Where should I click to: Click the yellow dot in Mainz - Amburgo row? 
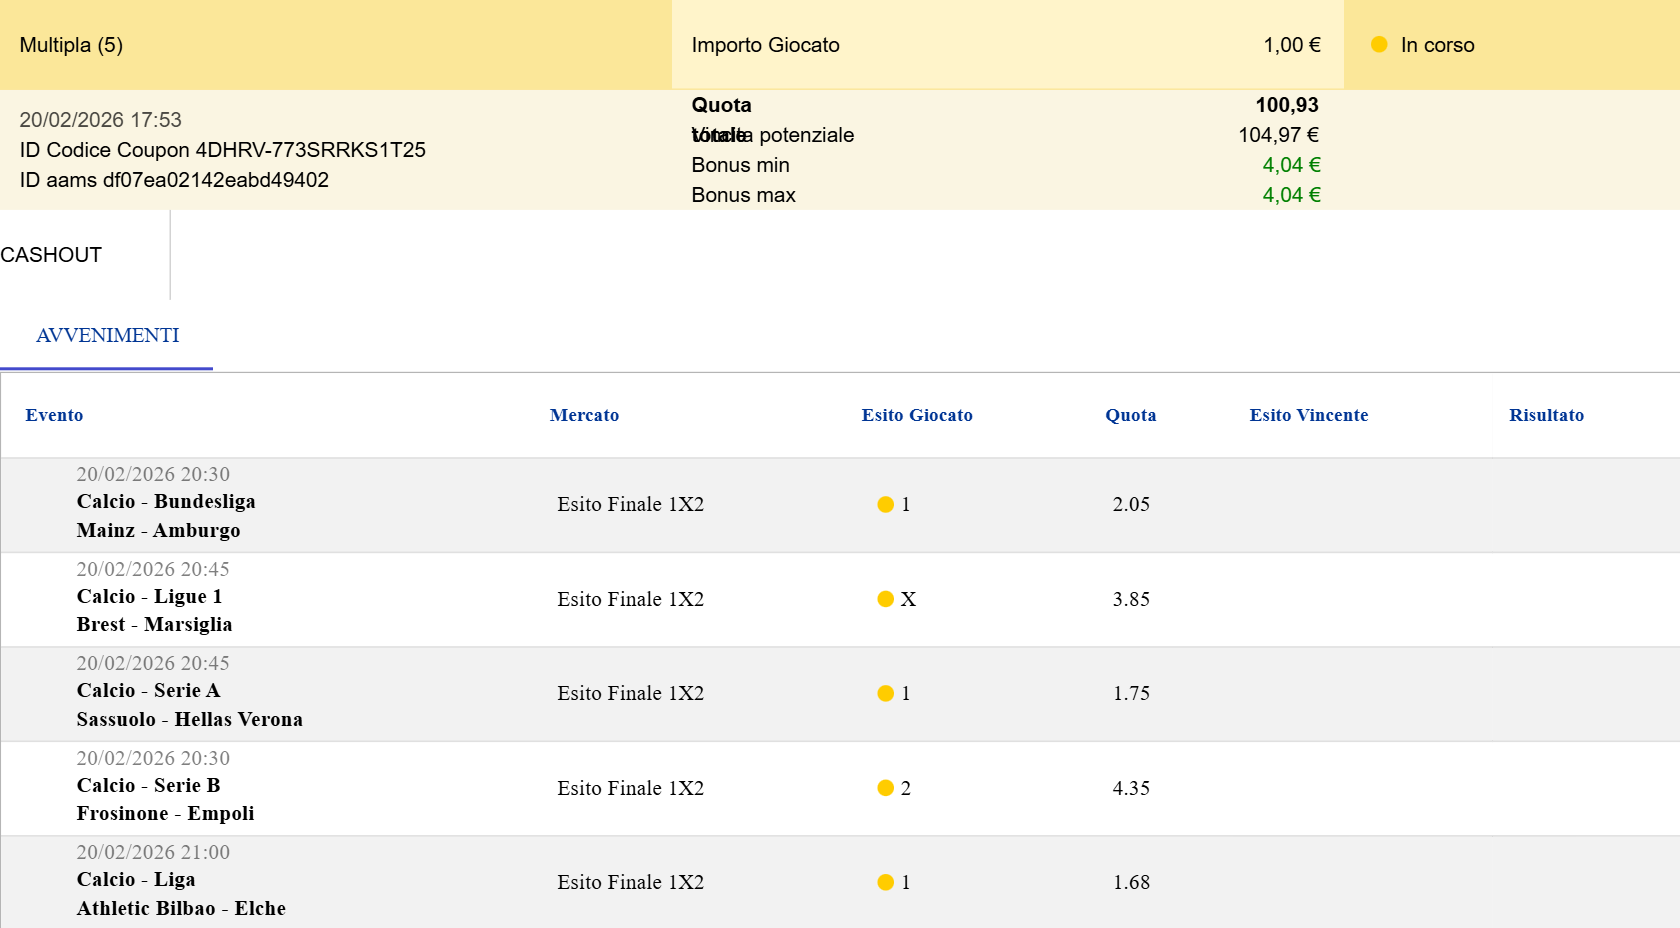point(885,505)
